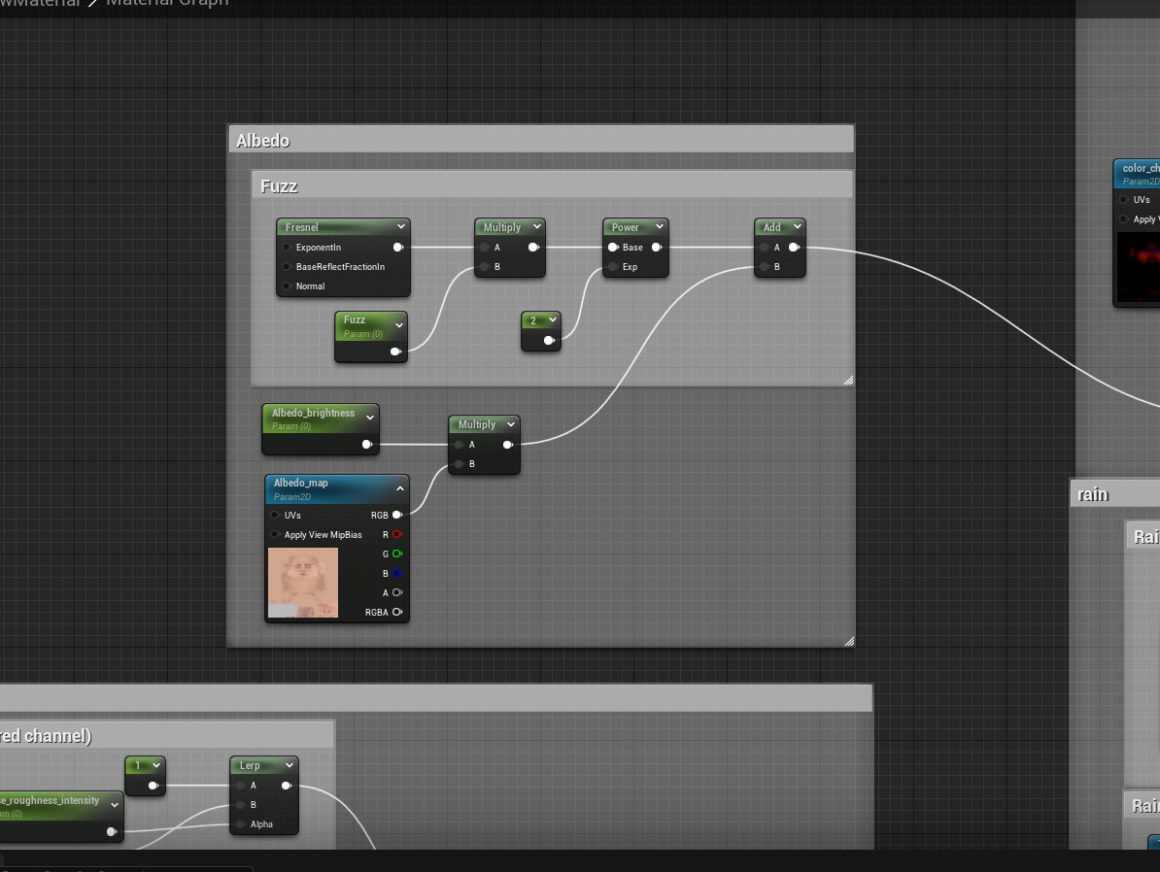This screenshot has height=872, width=1160.
Task: Click the Fresnel BaseReflectFractionIn input pin
Action: (x=287, y=266)
